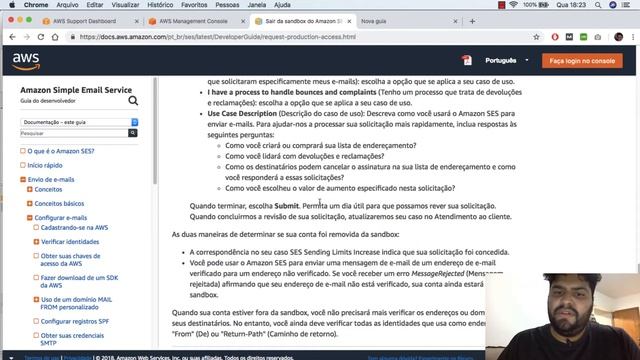Screen dimensions: 640x360
Task: Reload the current page
Action: pos(41,37)
